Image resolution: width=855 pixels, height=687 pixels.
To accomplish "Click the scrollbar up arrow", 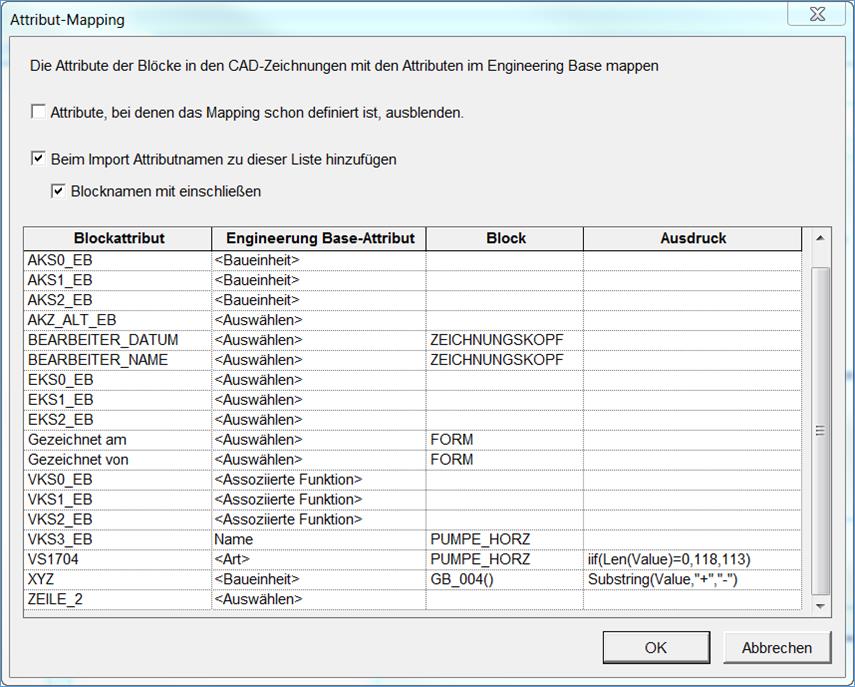I will pos(820,238).
